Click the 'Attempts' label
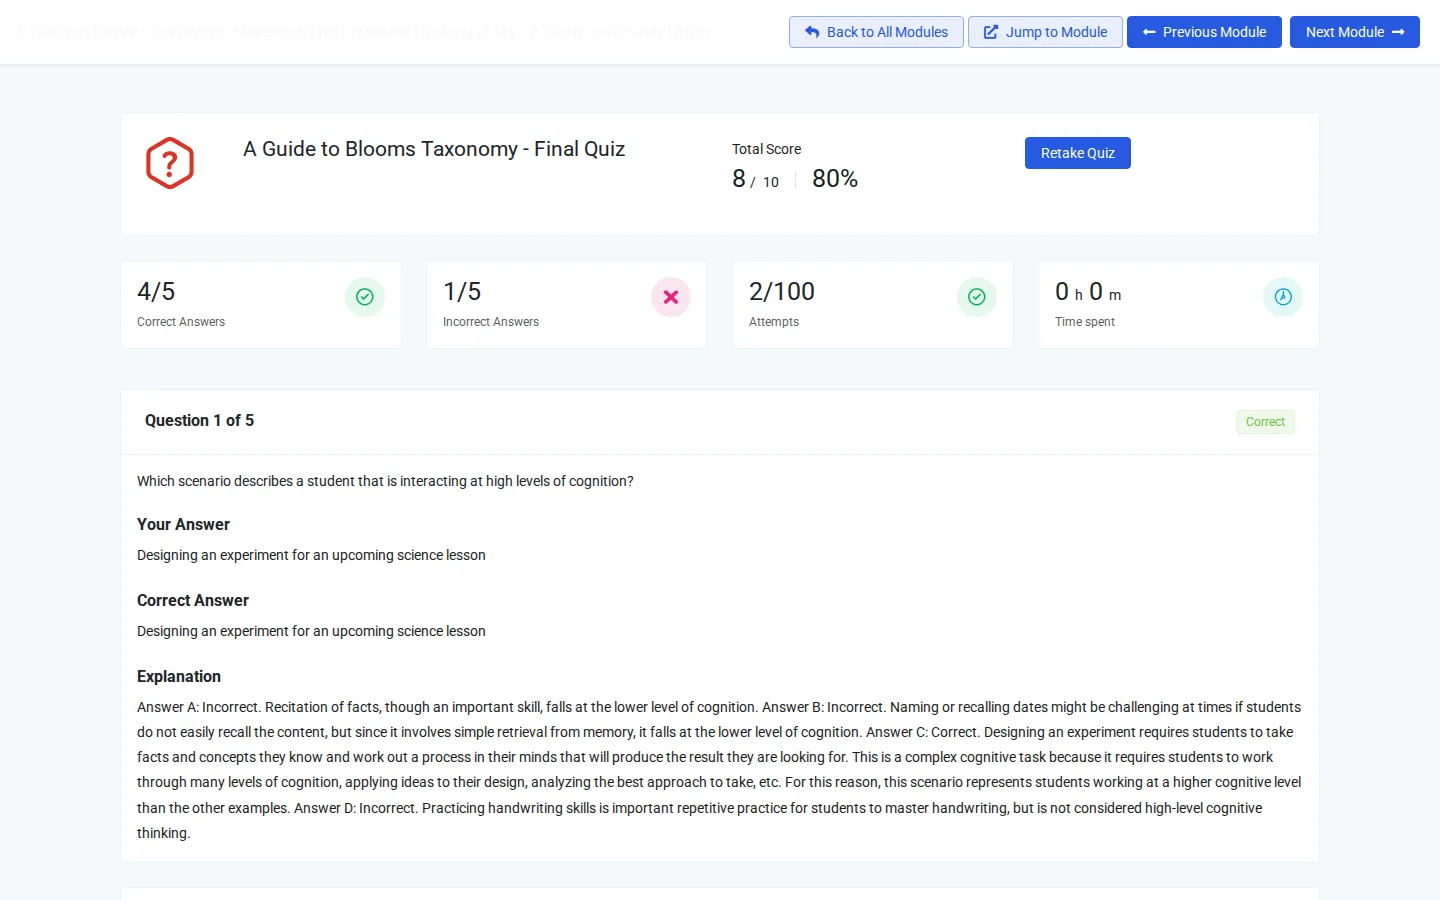1440x900 pixels. point(774,322)
